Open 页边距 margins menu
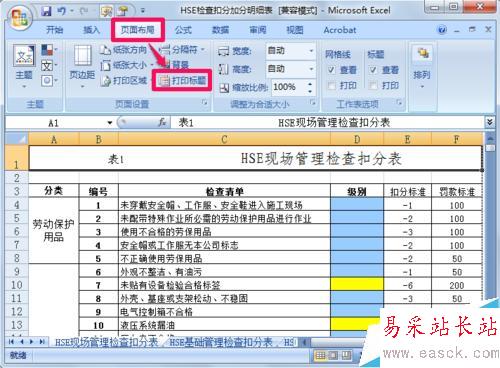Screen dimensions: 500x368 82,67
